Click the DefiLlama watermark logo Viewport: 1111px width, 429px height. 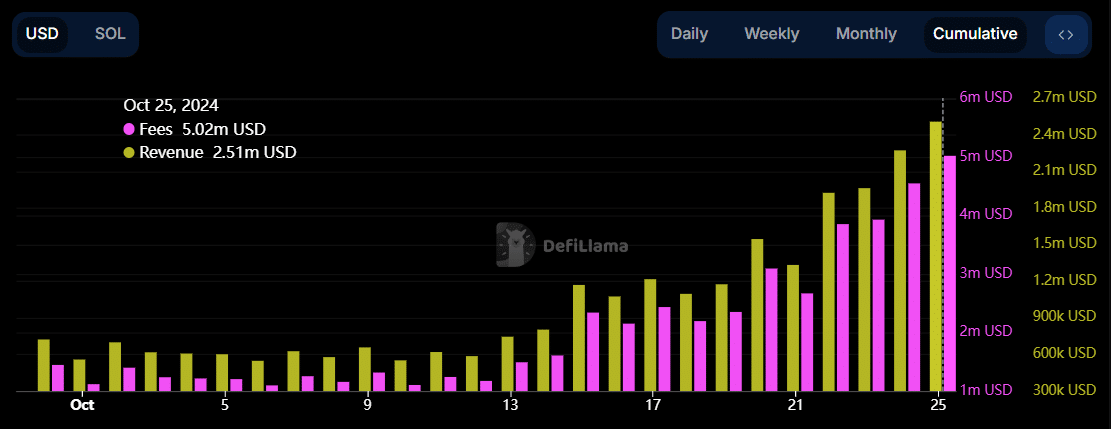point(514,244)
